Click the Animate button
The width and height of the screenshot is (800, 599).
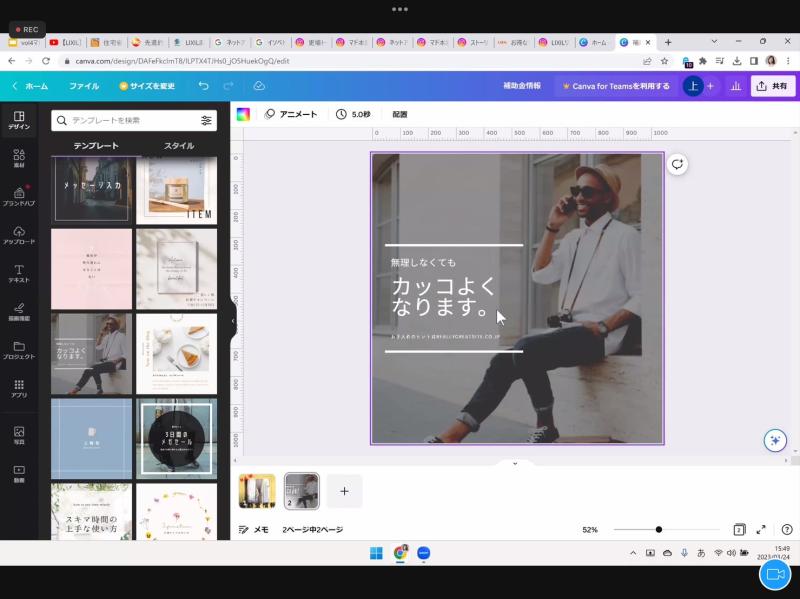(x=291, y=114)
